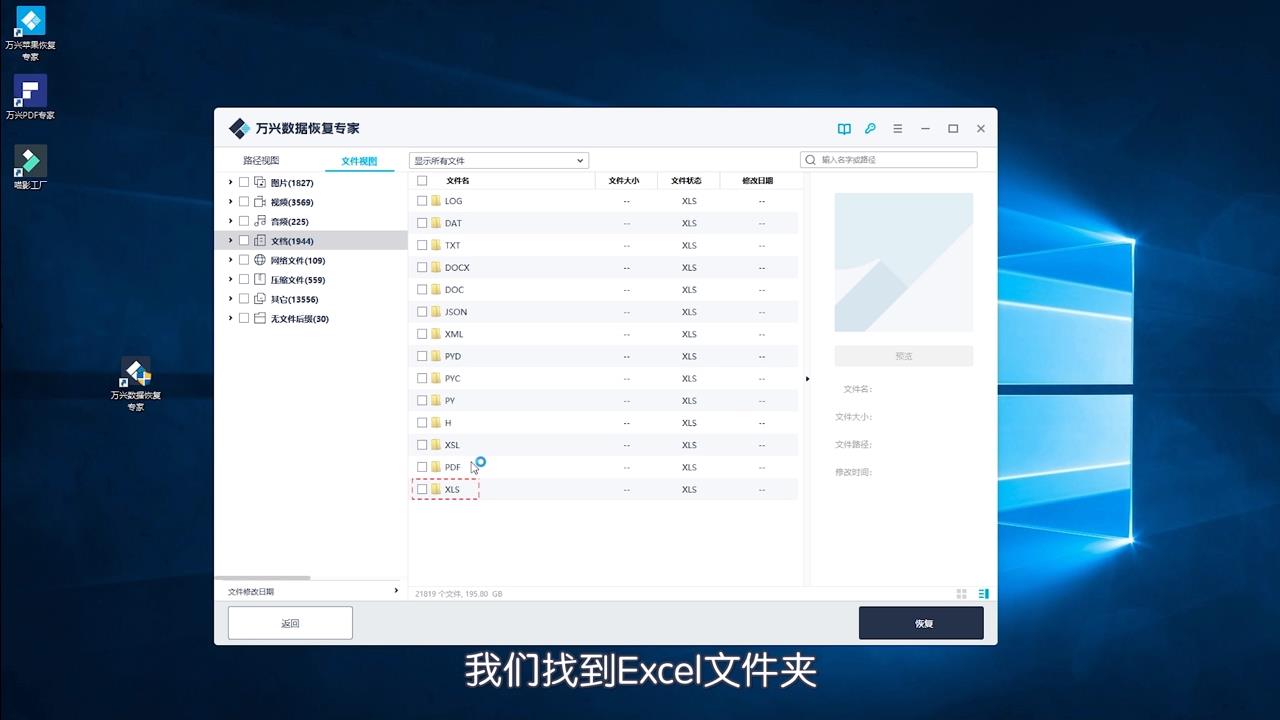Switch to list detail view icon
This screenshot has height=720, width=1280.
[984, 593]
